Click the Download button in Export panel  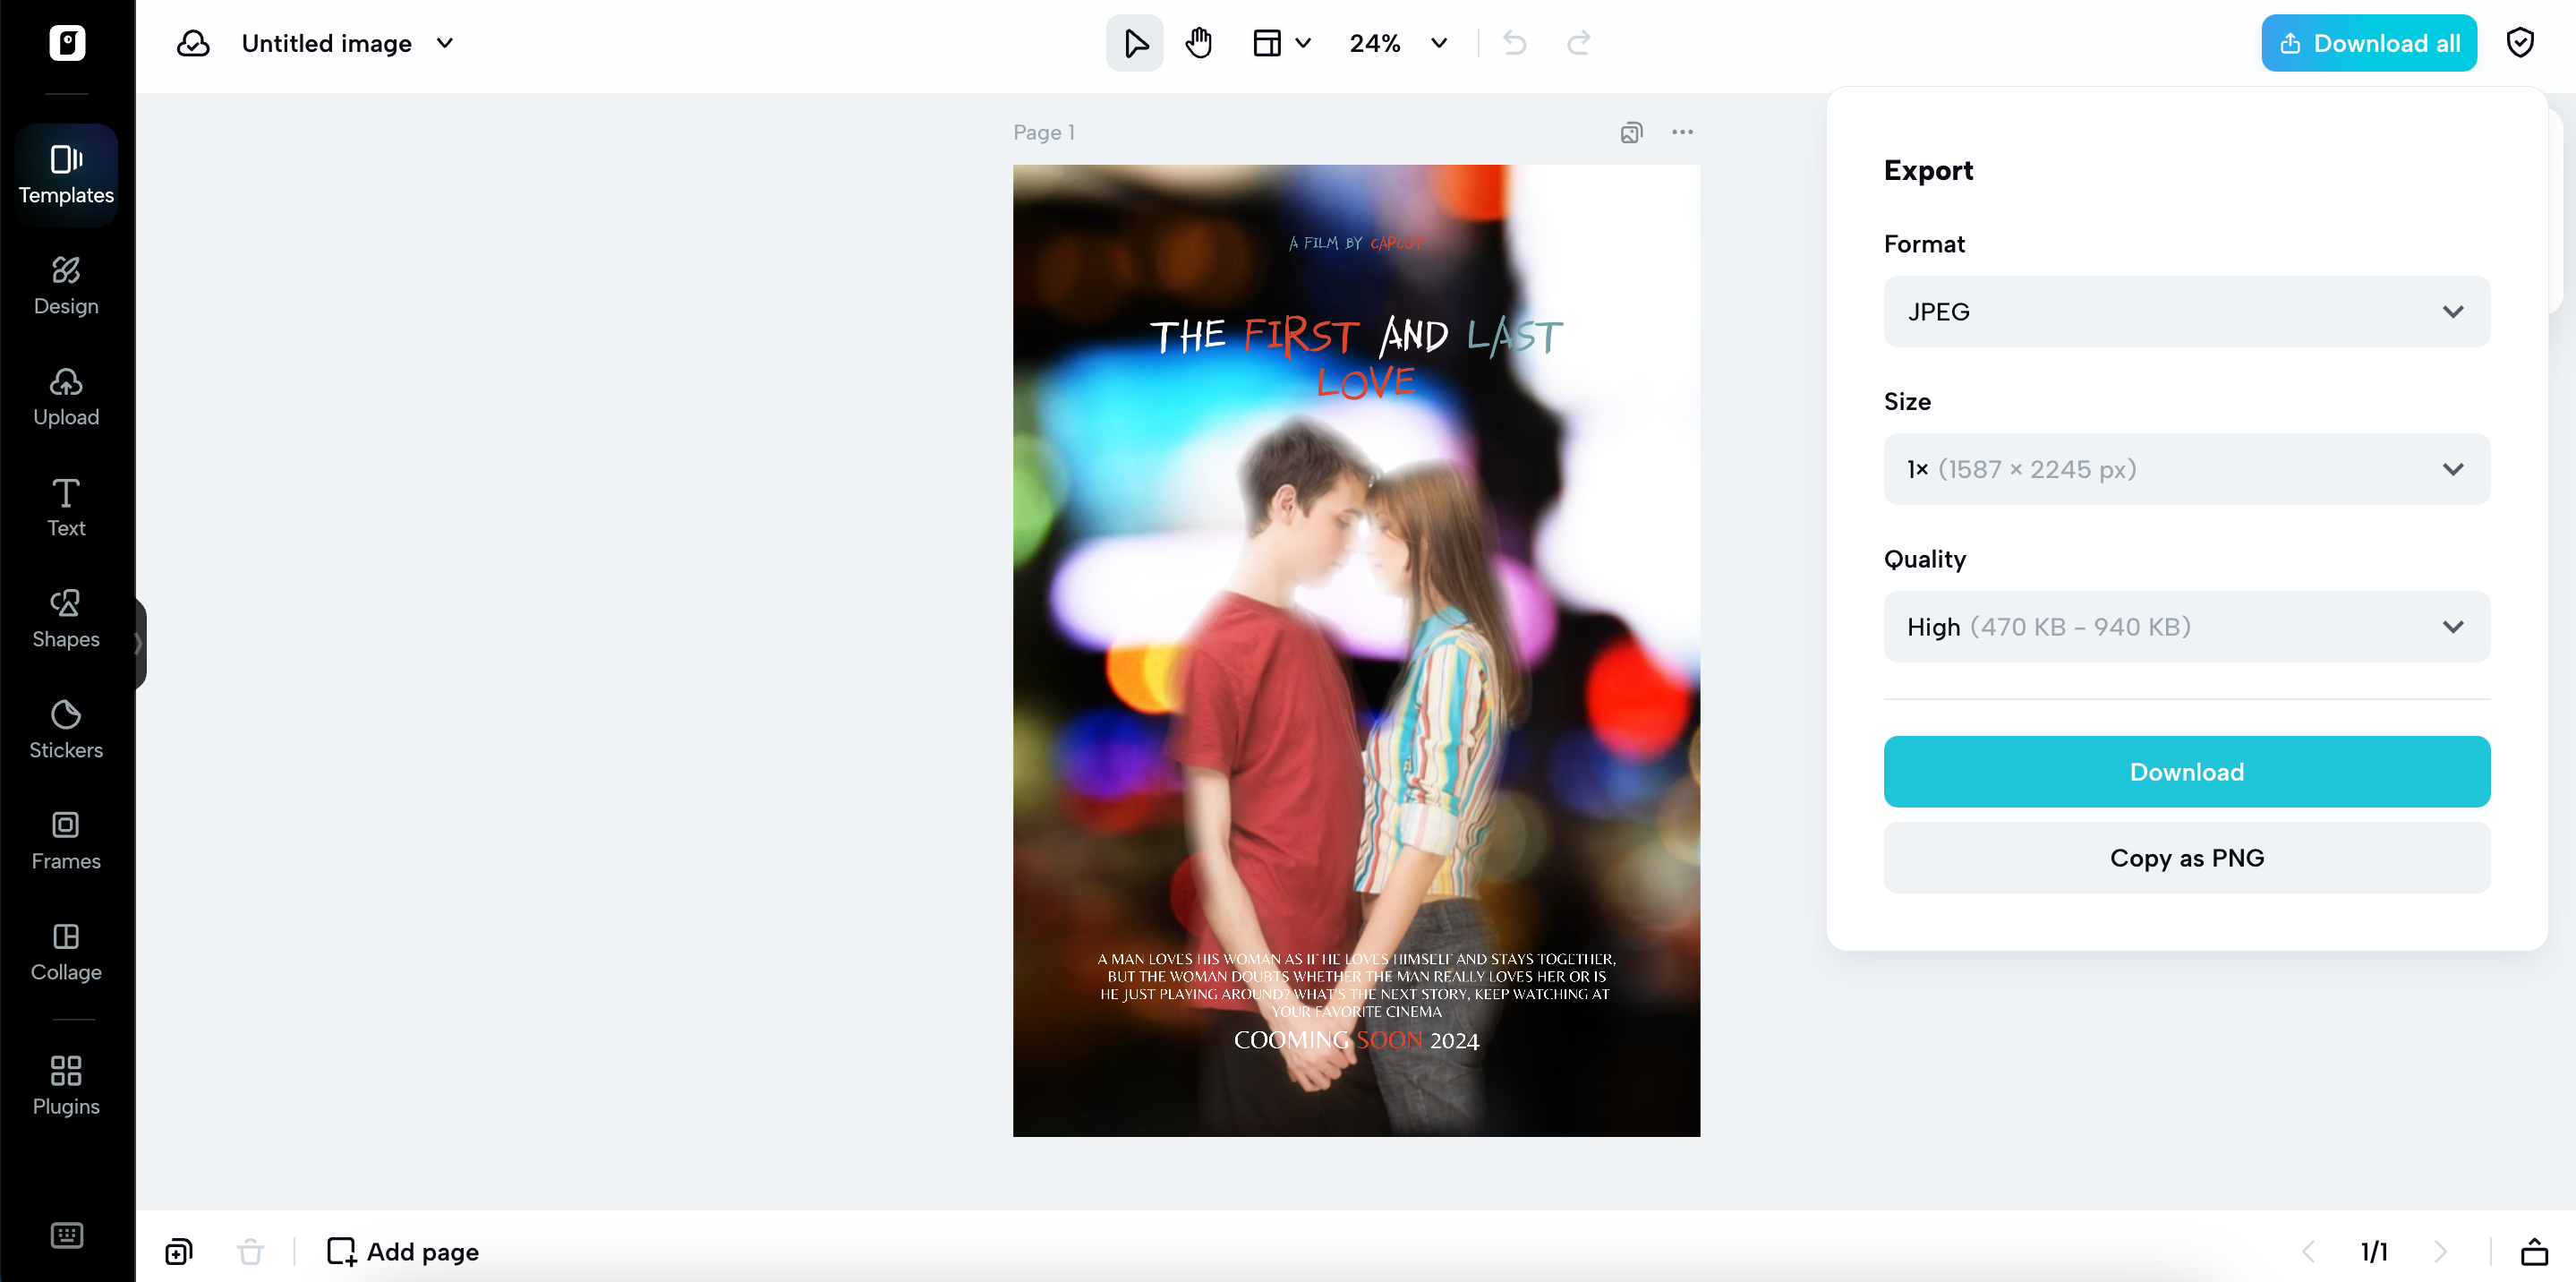2186,771
